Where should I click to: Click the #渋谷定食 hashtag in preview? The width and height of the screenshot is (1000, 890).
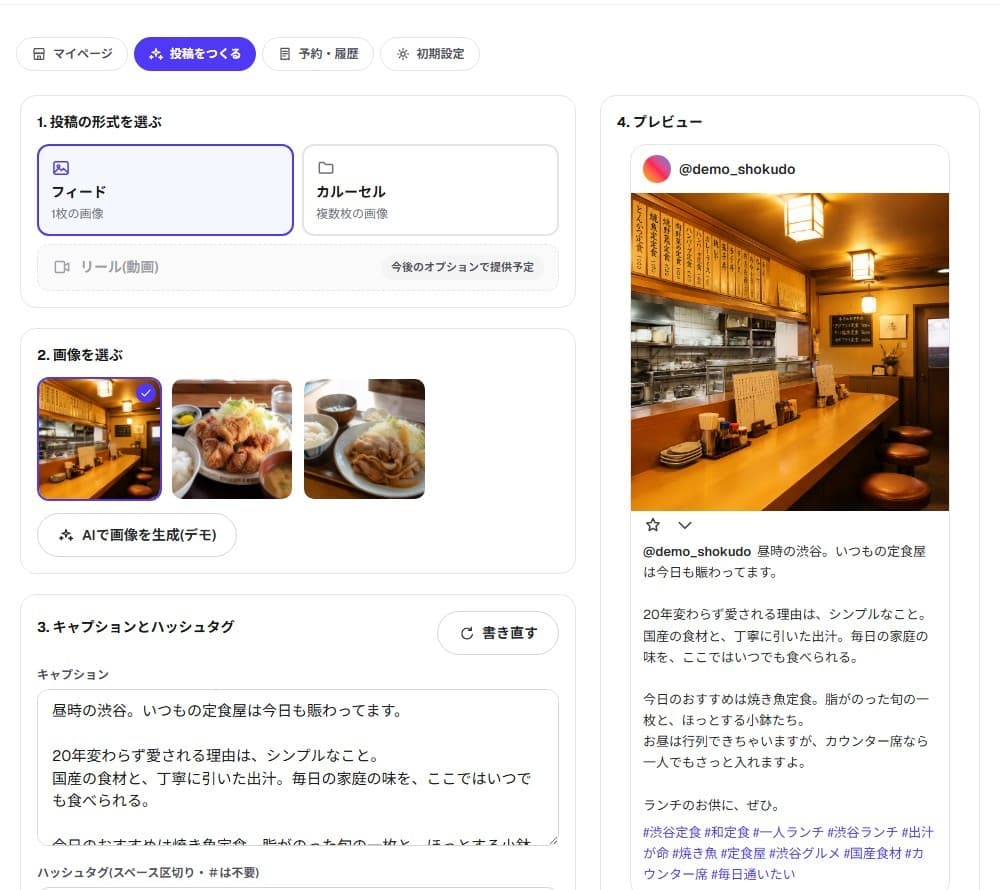click(x=672, y=832)
